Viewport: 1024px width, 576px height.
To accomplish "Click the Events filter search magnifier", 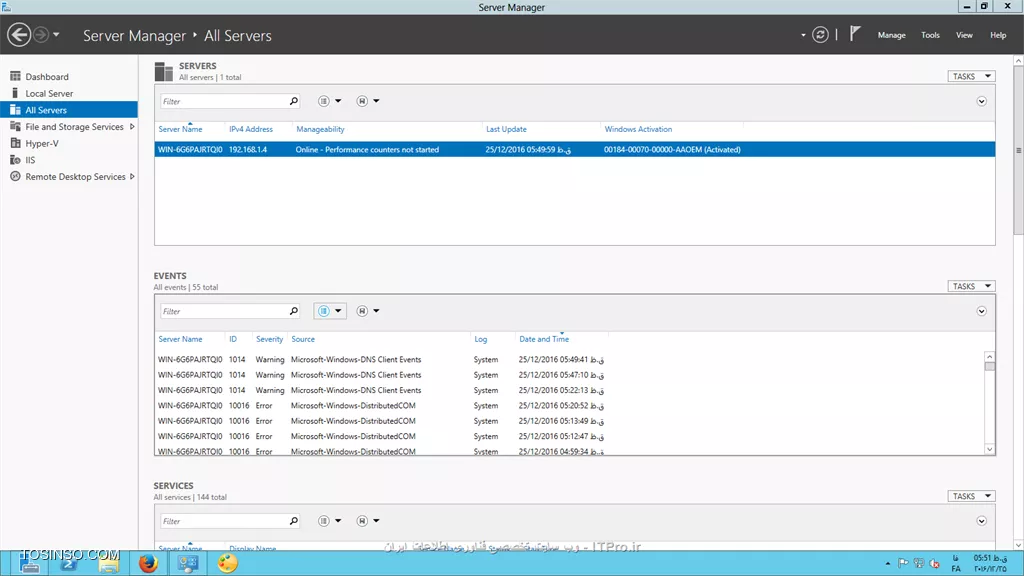I will [x=294, y=312].
